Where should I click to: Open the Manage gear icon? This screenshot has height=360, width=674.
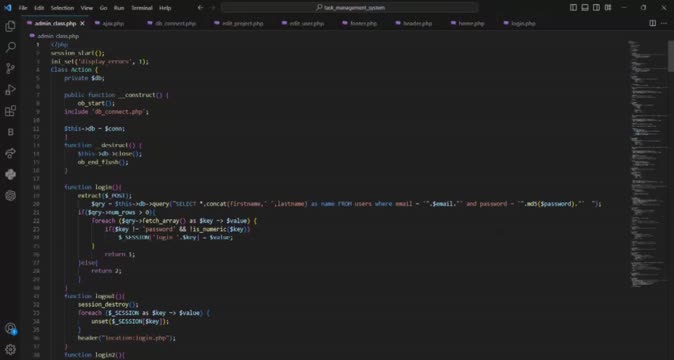(10, 349)
